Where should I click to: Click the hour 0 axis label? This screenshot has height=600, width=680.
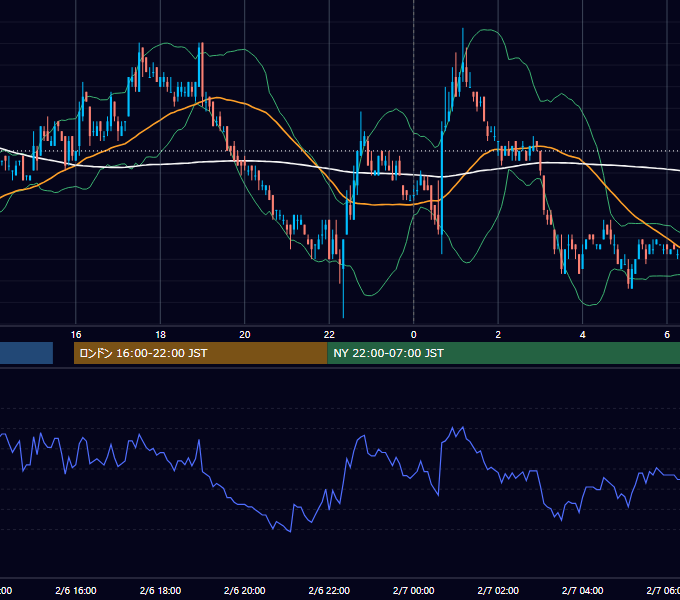click(414, 335)
